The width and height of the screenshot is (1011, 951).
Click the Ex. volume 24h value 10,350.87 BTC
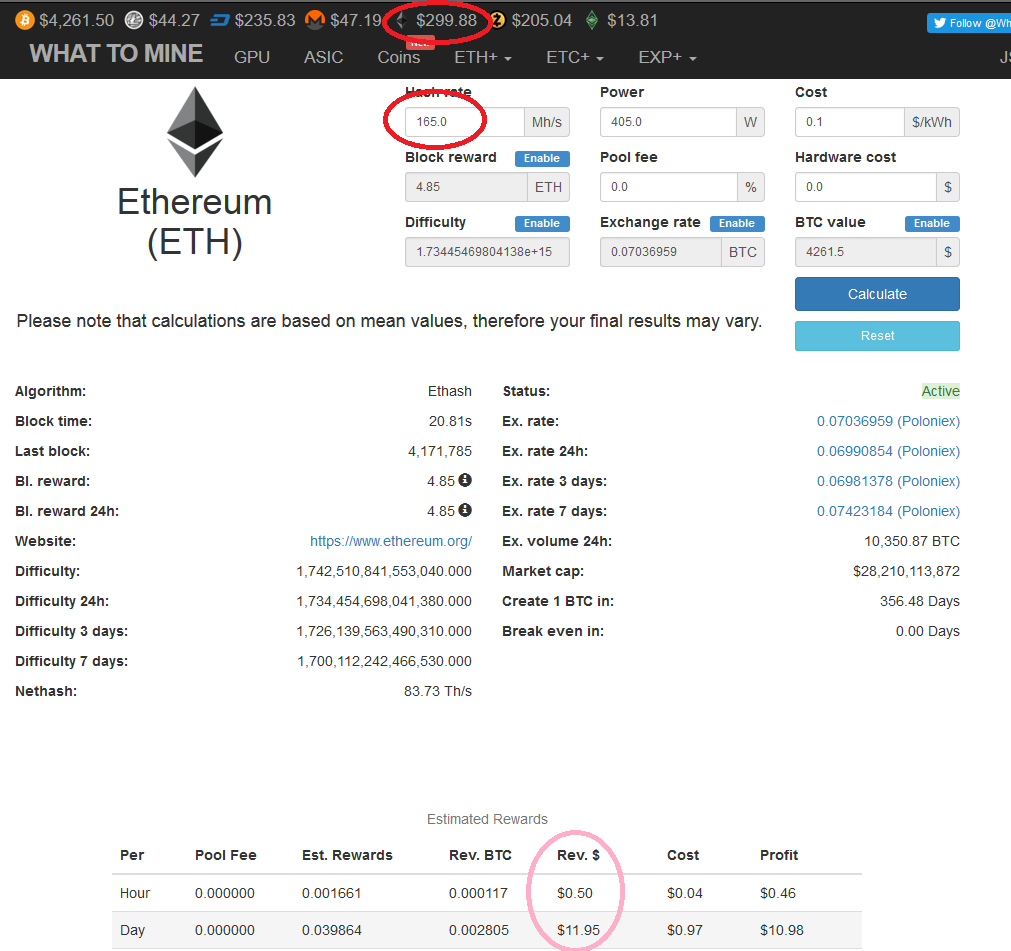[x=912, y=542]
